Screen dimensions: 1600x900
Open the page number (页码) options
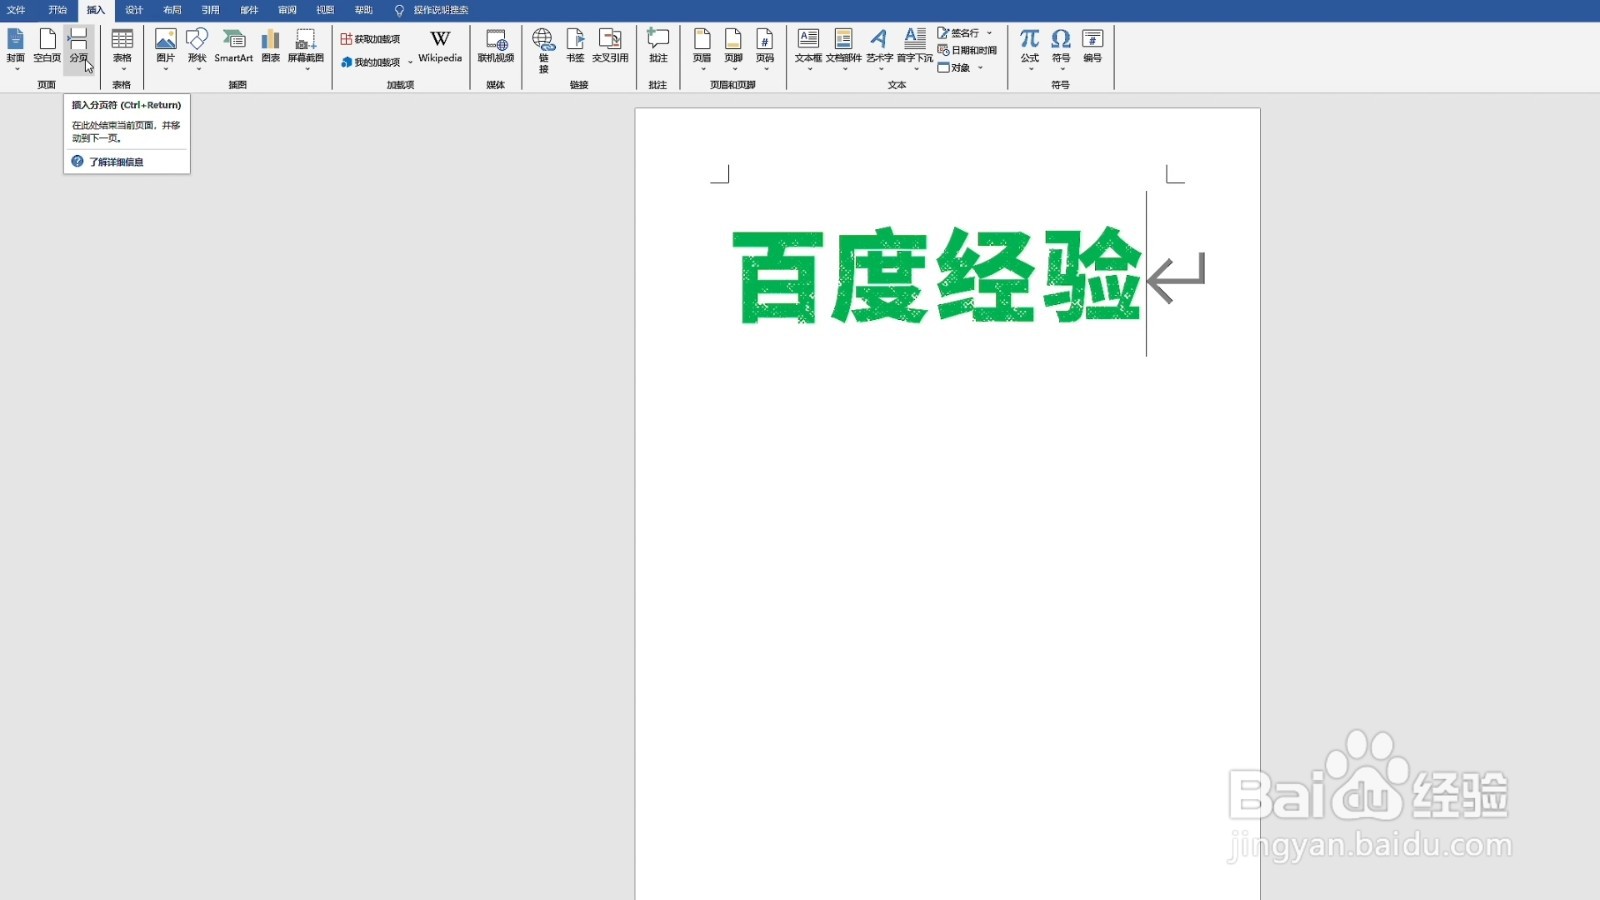point(765,48)
